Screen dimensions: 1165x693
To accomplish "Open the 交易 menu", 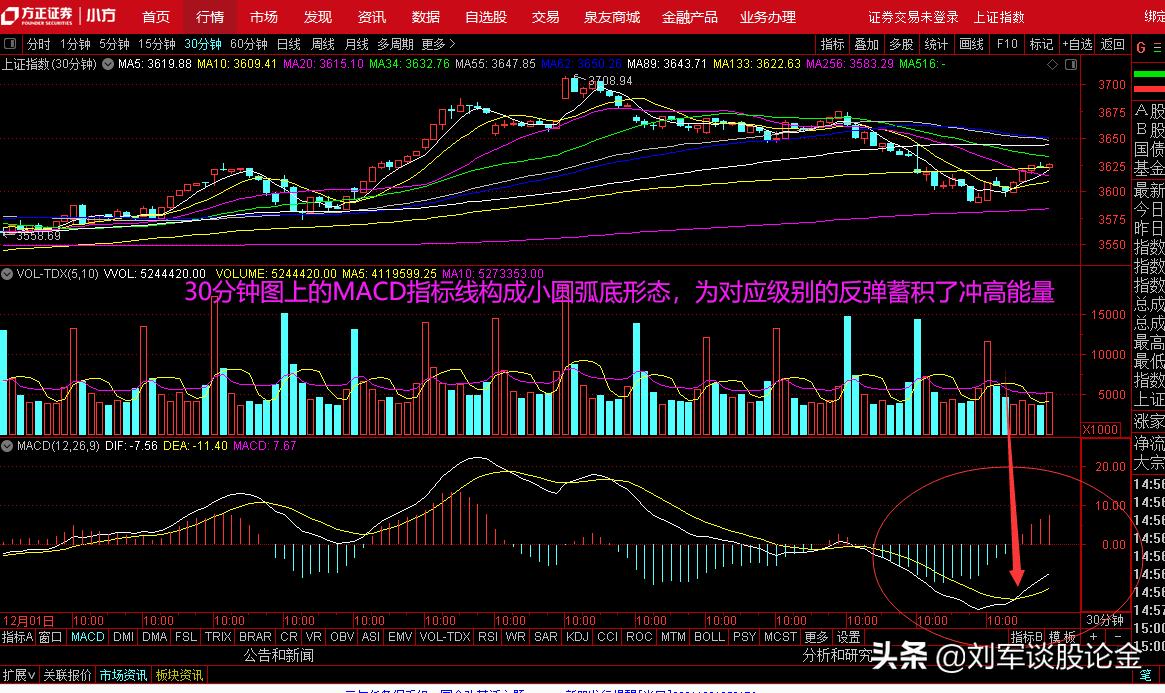I will pyautogui.click(x=545, y=16).
